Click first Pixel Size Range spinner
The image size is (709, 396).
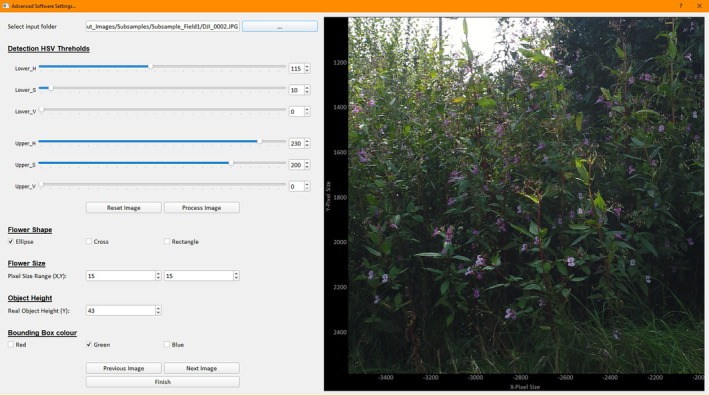(158, 276)
